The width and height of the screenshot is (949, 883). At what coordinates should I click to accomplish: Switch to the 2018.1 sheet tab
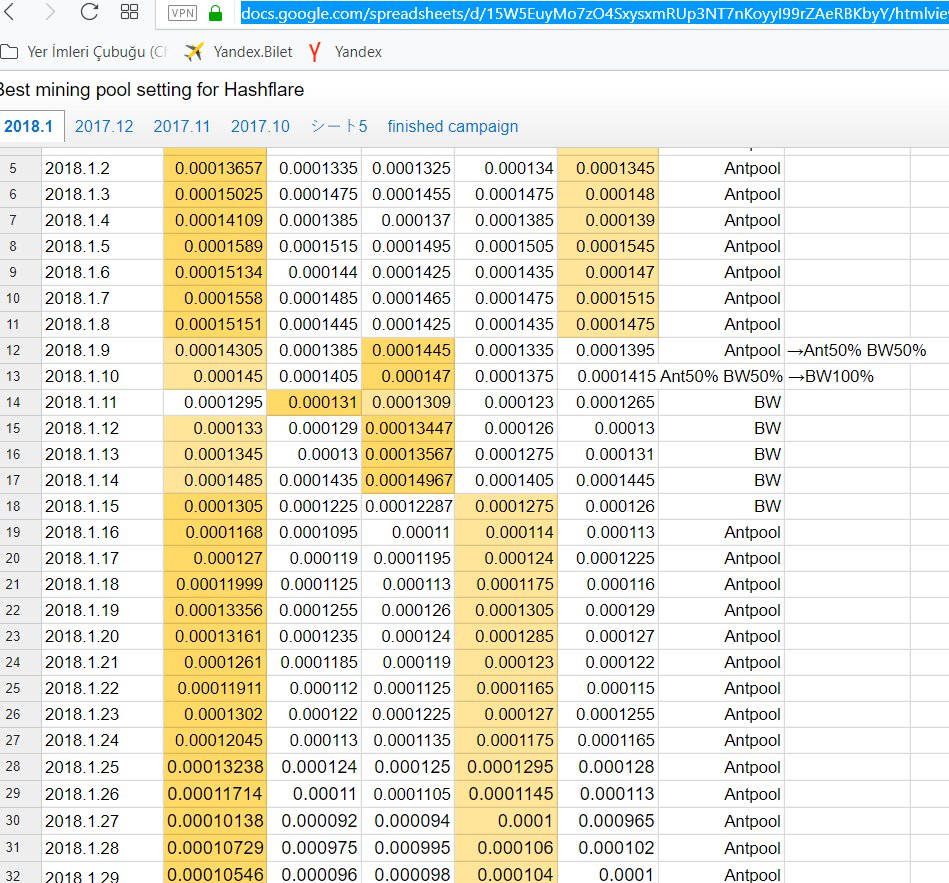[x=28, y=126]
